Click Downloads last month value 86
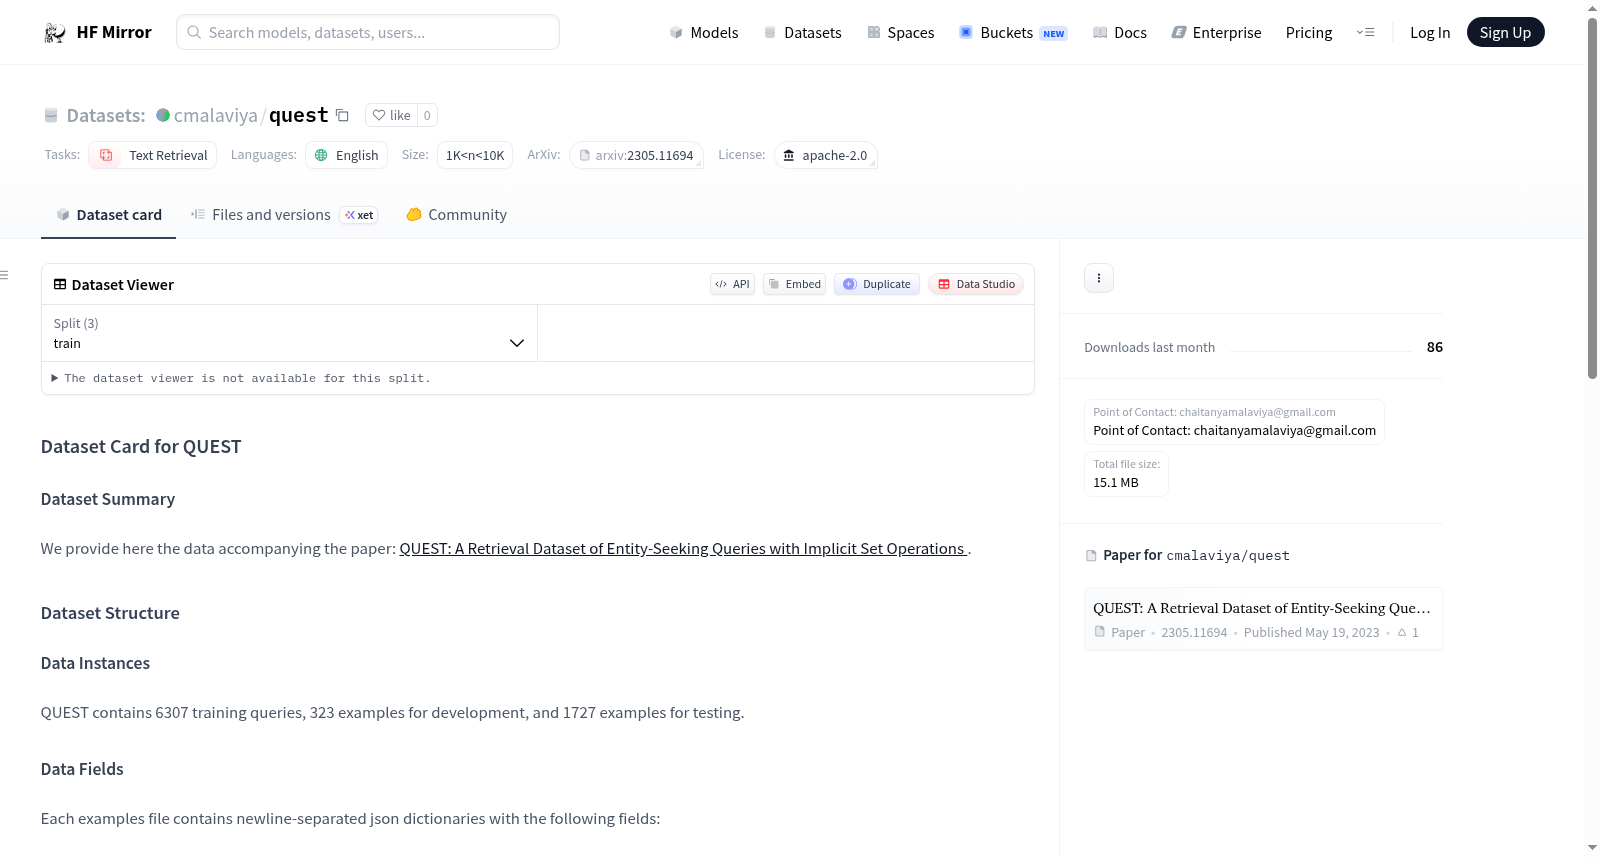The image size is (1600, 857). pyautogui.click(x=1434, y=347)
